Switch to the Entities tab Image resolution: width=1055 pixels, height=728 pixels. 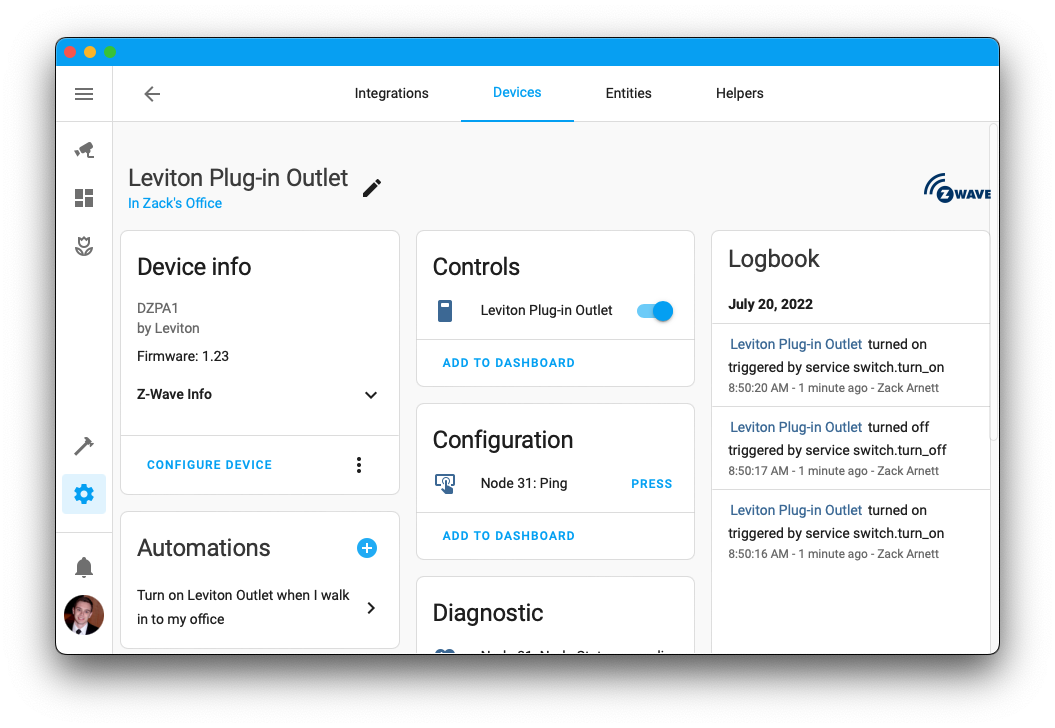pos(628,93)
